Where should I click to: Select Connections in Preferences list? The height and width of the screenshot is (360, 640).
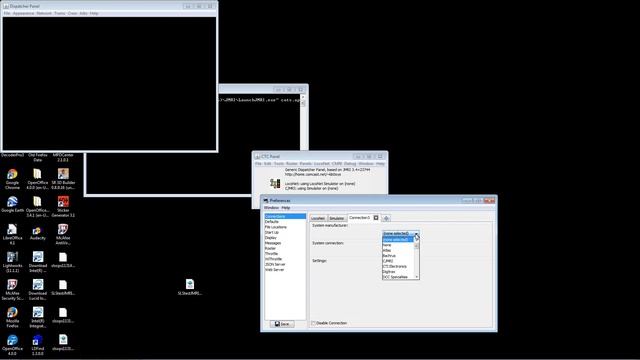pyautogui.click(x=285, y=216)
